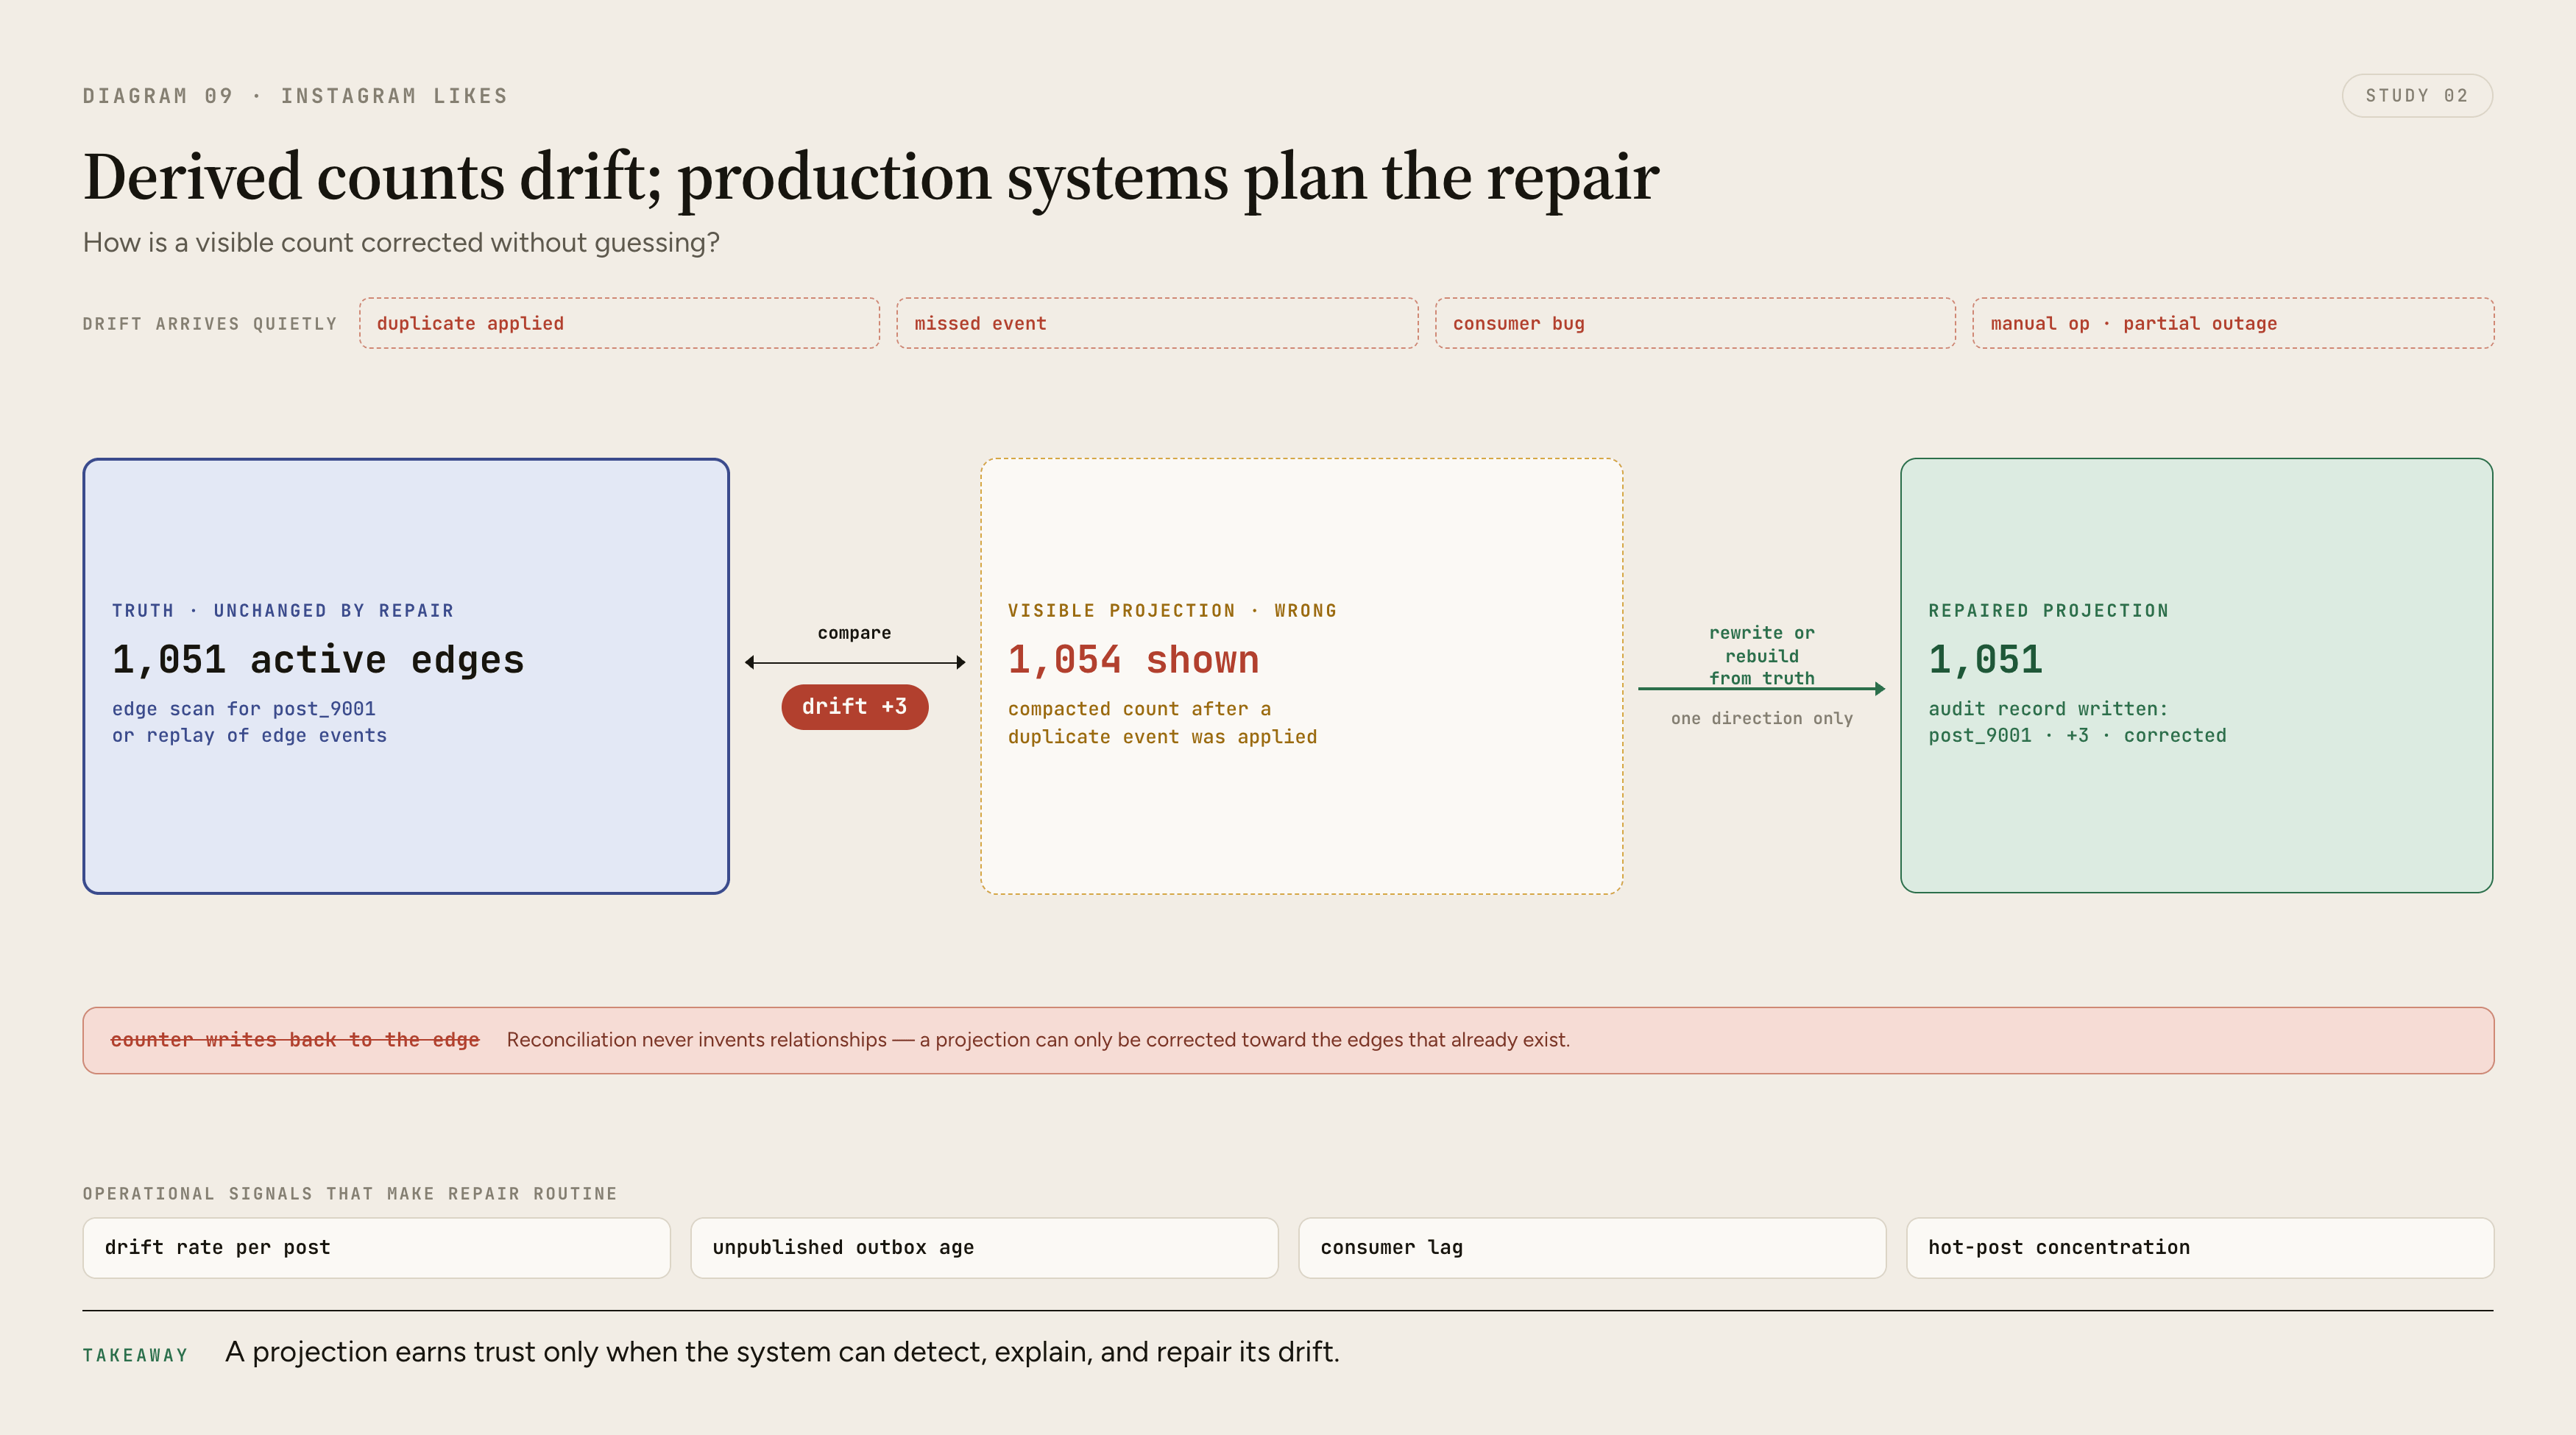Viewport: 2576px width, 1435px height.
Task: Select the 'consumer bug' drift chip
Action: (x=1695, y=323)
